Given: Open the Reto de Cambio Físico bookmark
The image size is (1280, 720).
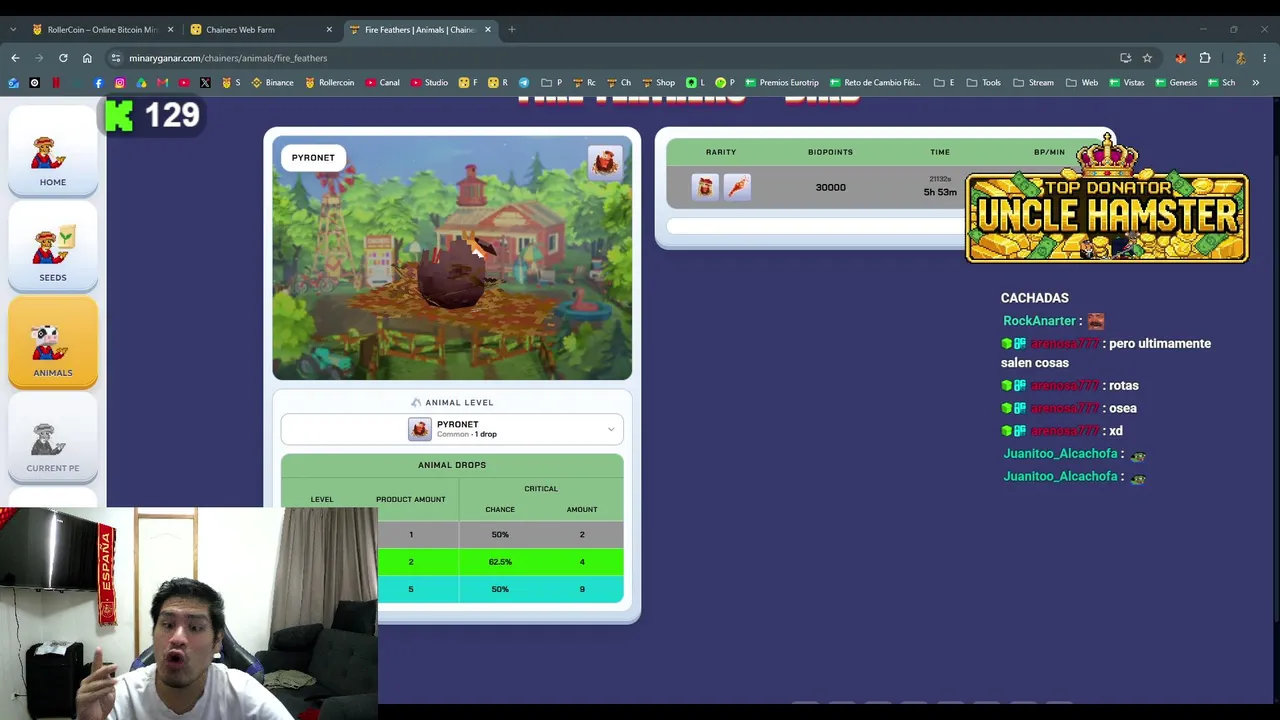Looking at the screenshot, I should (875, 83).
